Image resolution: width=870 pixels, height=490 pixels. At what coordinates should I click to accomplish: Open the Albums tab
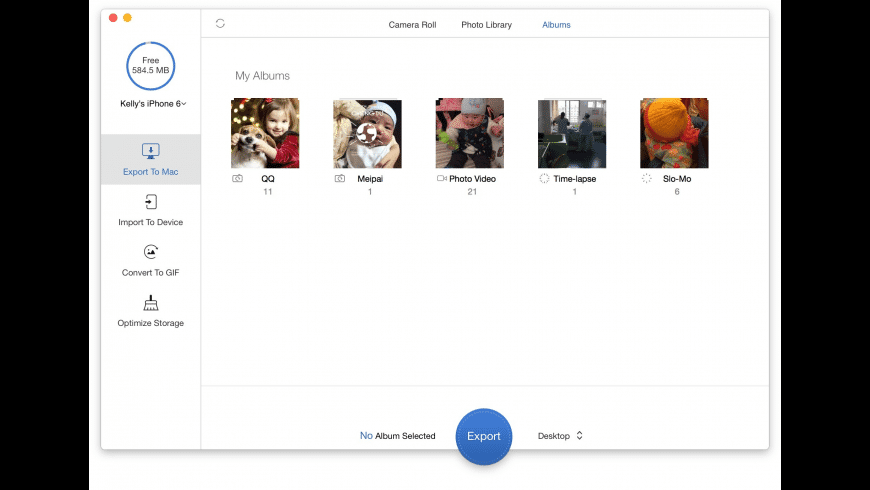point(556,25)
